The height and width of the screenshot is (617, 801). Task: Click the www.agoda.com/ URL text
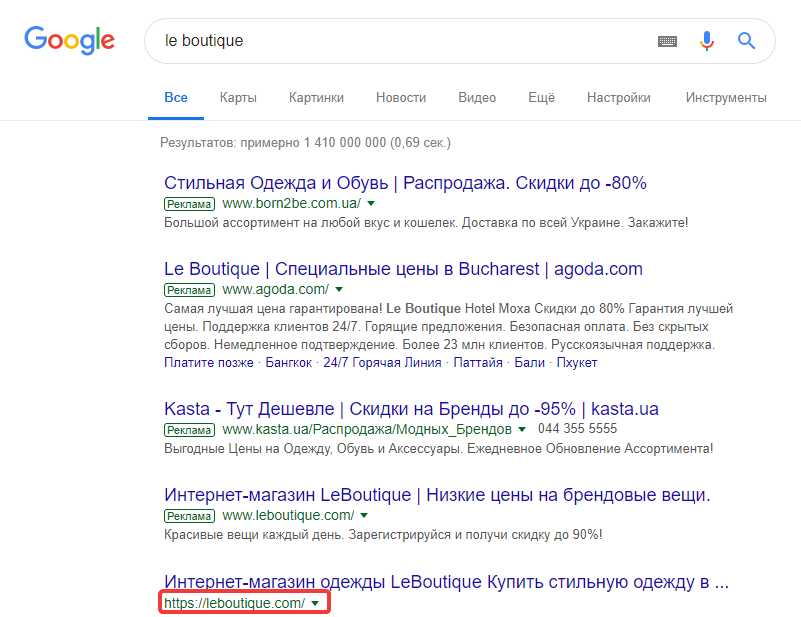click(276, 290)
